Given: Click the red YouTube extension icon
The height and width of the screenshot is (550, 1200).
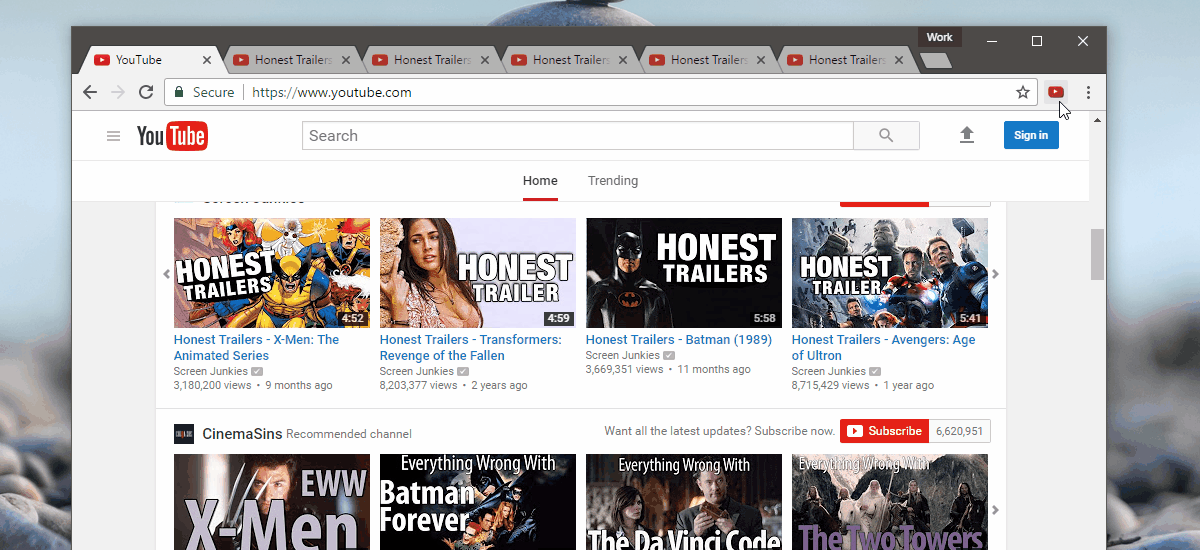Looking at the screenshot, I should (x=1055, y=92).
